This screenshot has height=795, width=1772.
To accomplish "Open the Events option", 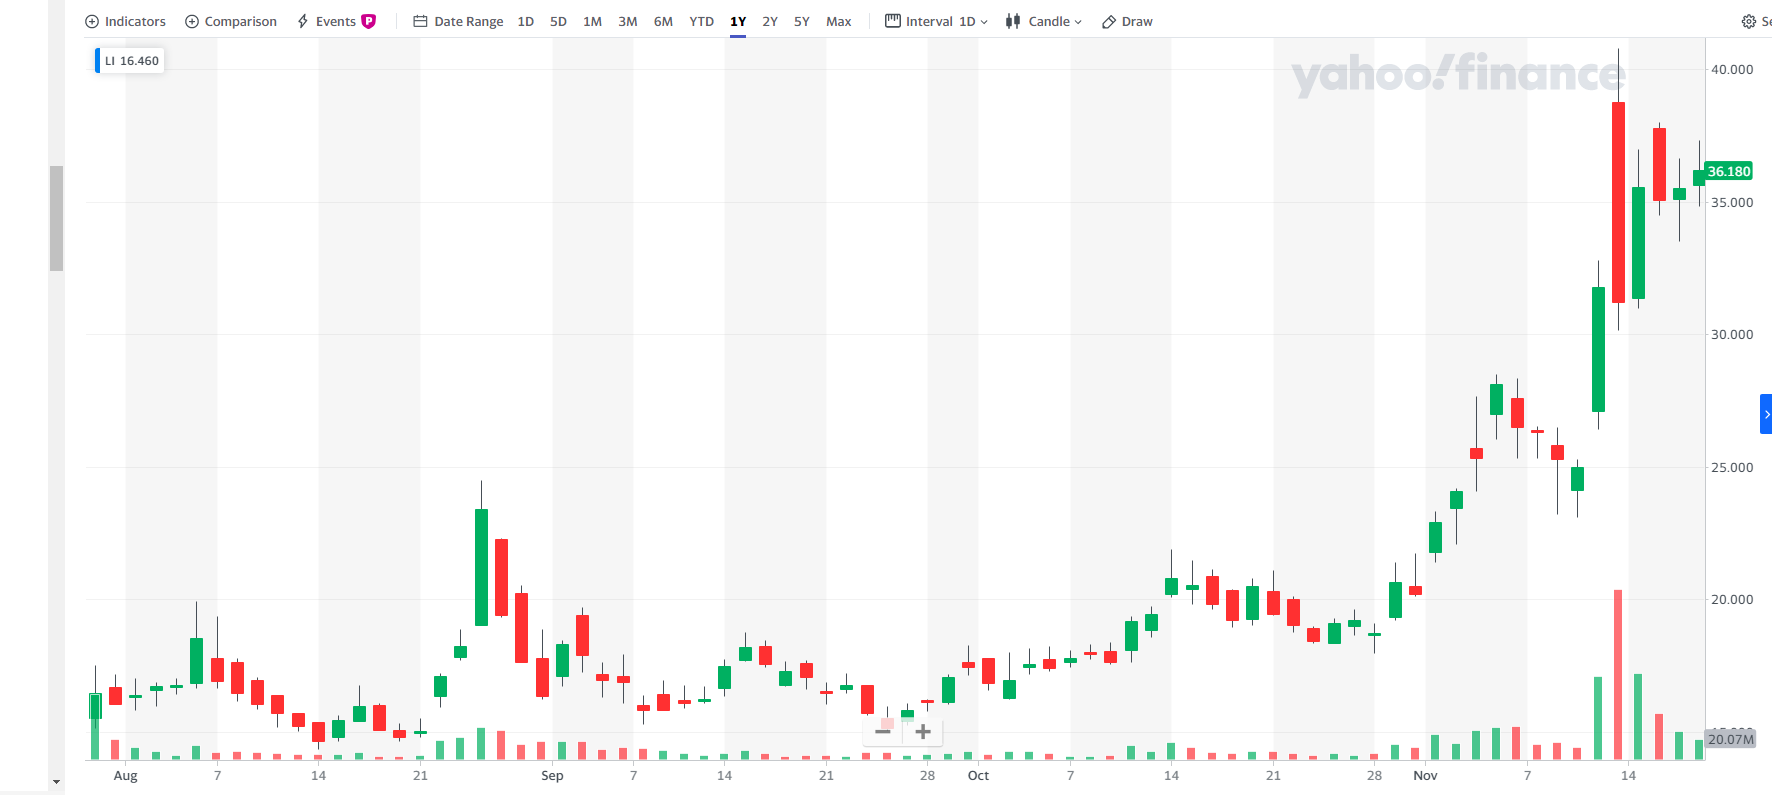I will coord(336,21).
